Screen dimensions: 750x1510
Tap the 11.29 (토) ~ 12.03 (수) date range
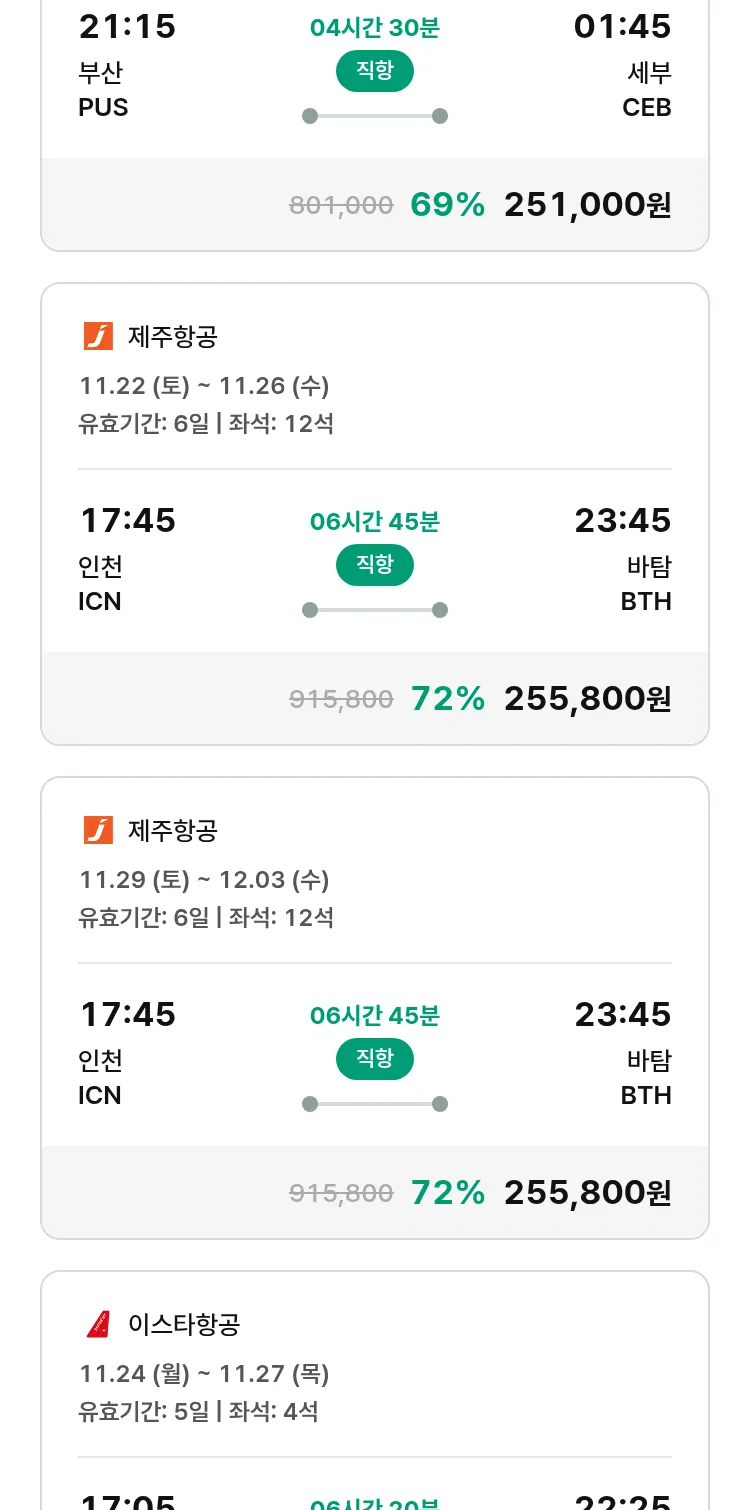pyautogui.click(x=204, y=880)
